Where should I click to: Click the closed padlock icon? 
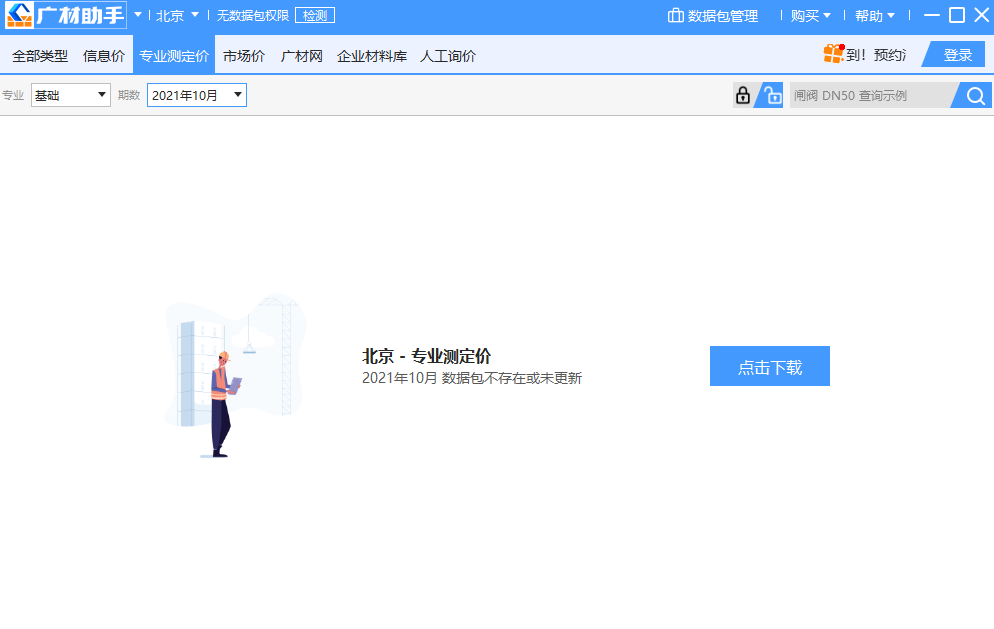(743, 95)
